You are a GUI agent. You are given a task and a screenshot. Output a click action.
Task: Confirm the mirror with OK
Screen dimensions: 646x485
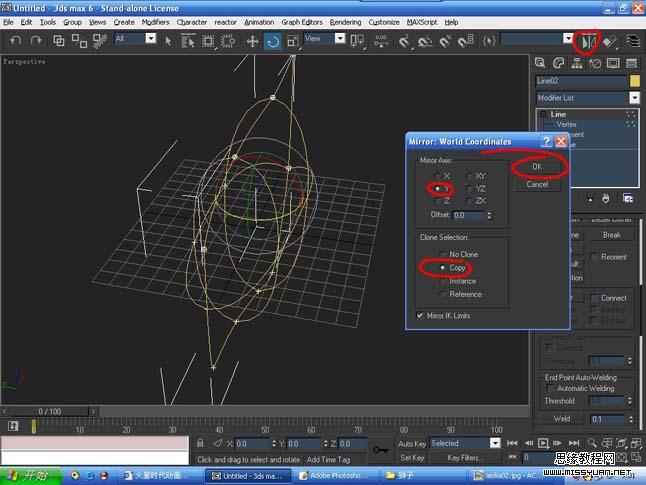tap(537, 166)
